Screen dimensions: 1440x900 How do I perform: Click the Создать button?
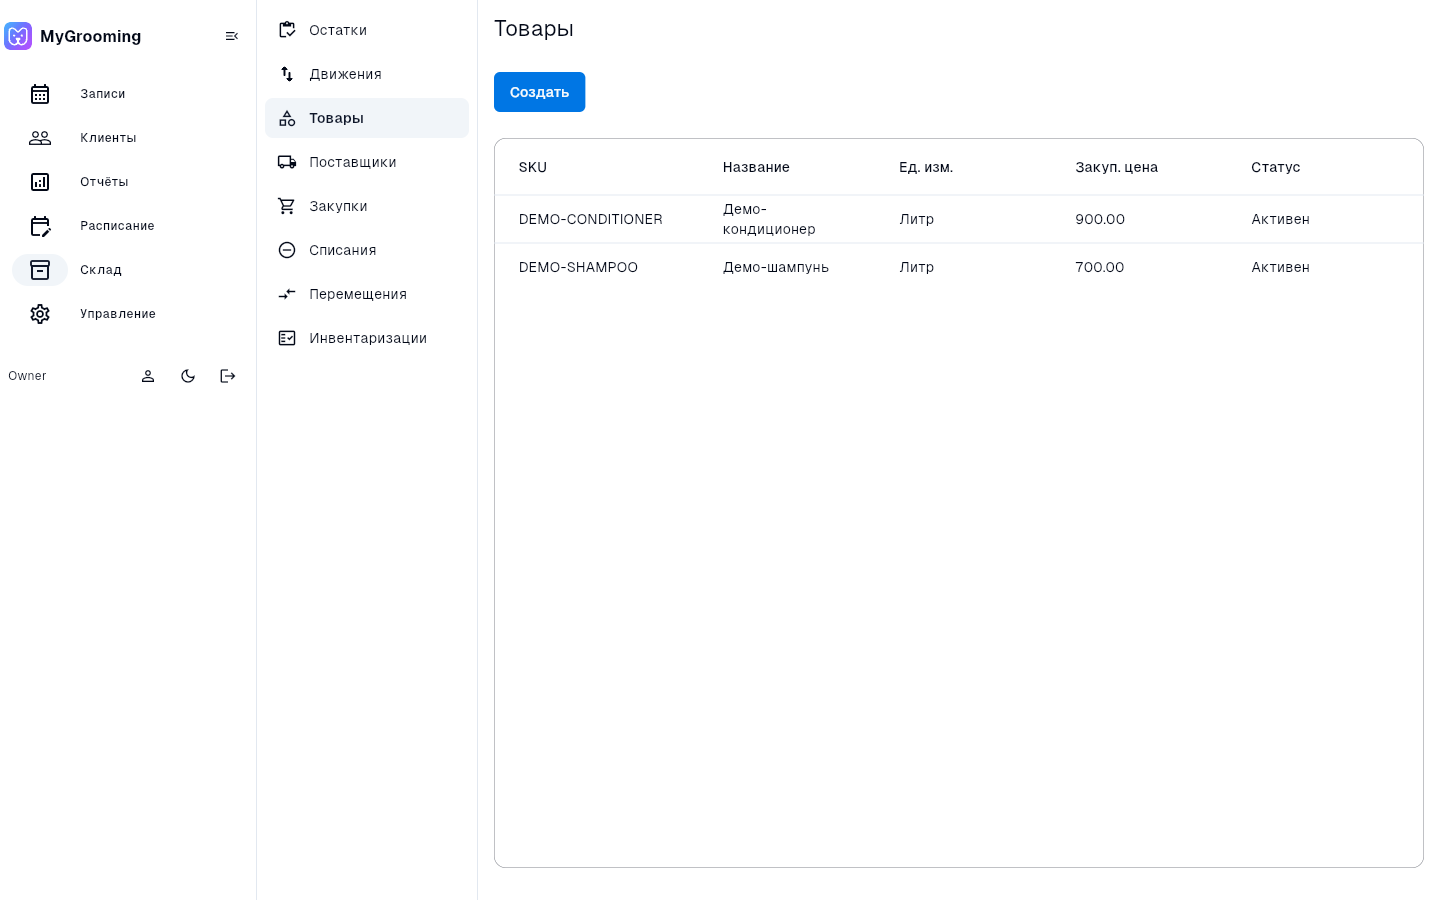539,92
